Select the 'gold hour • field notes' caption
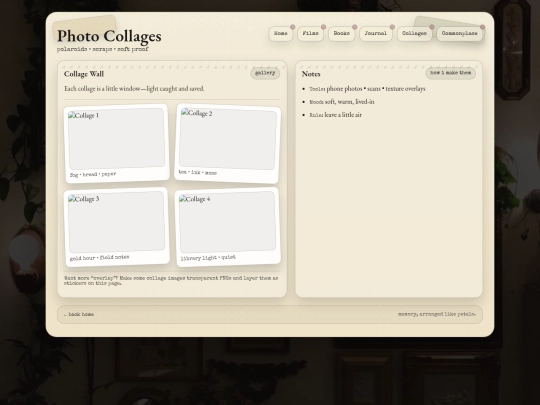 (x=100, y=258)
